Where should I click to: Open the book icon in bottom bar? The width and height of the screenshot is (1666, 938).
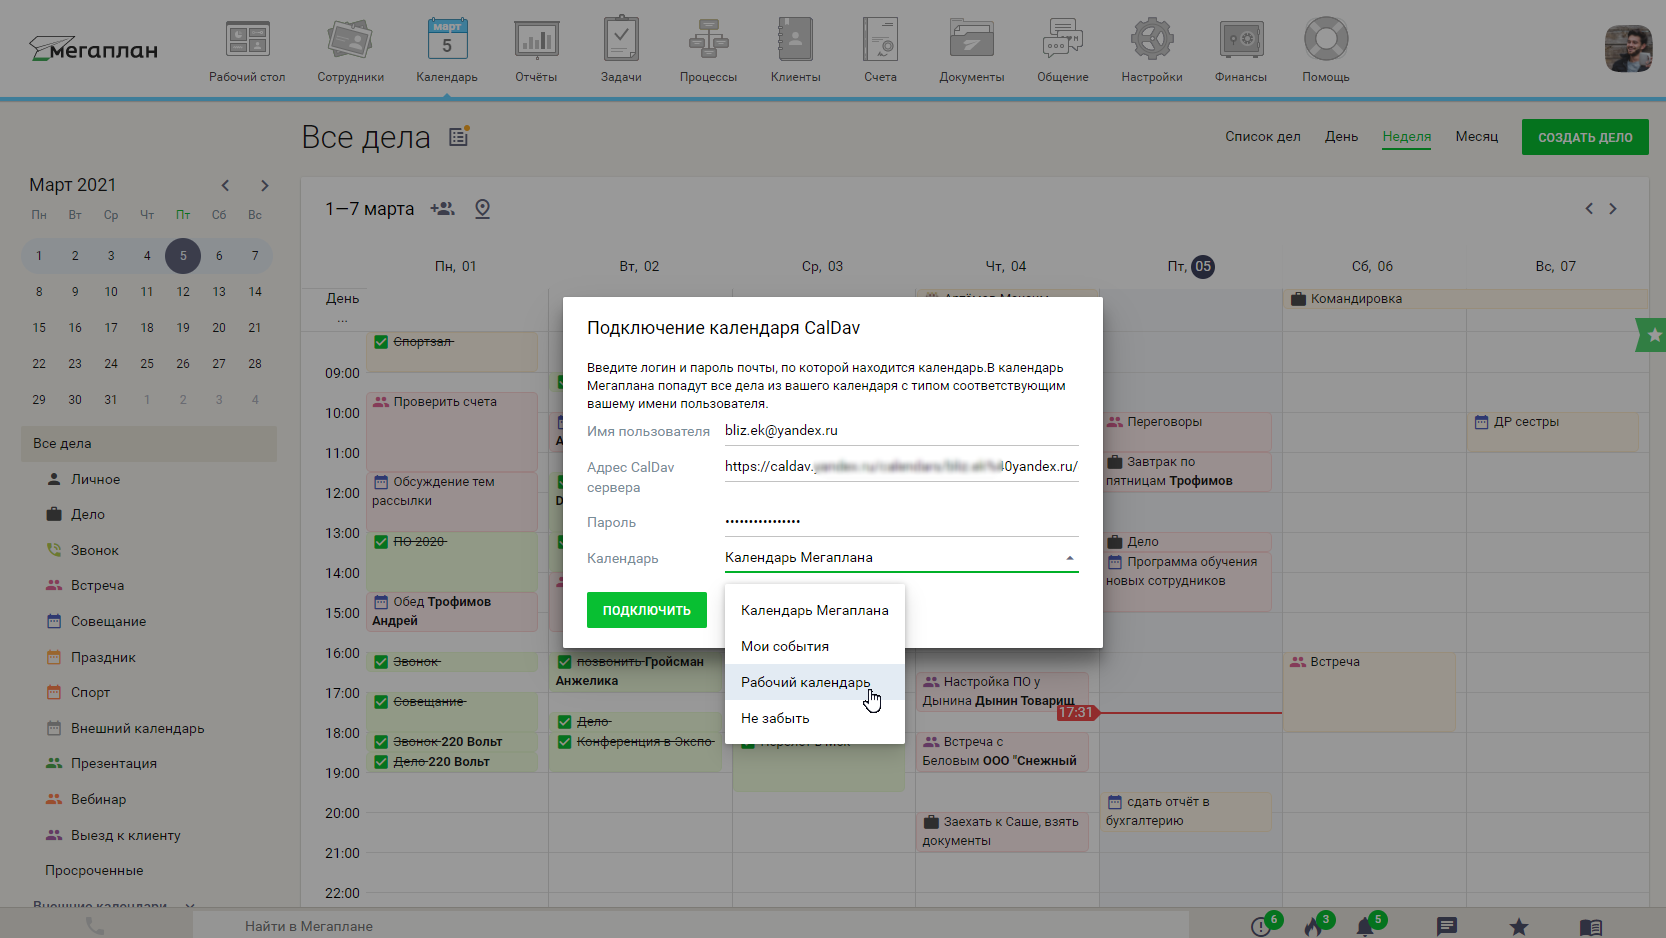point(1591,927)
